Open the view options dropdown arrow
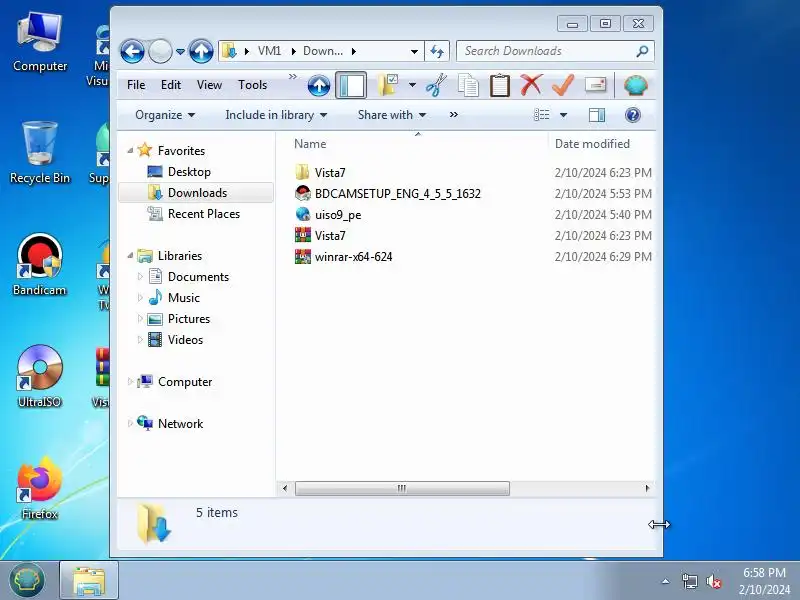 pos(563,115)
